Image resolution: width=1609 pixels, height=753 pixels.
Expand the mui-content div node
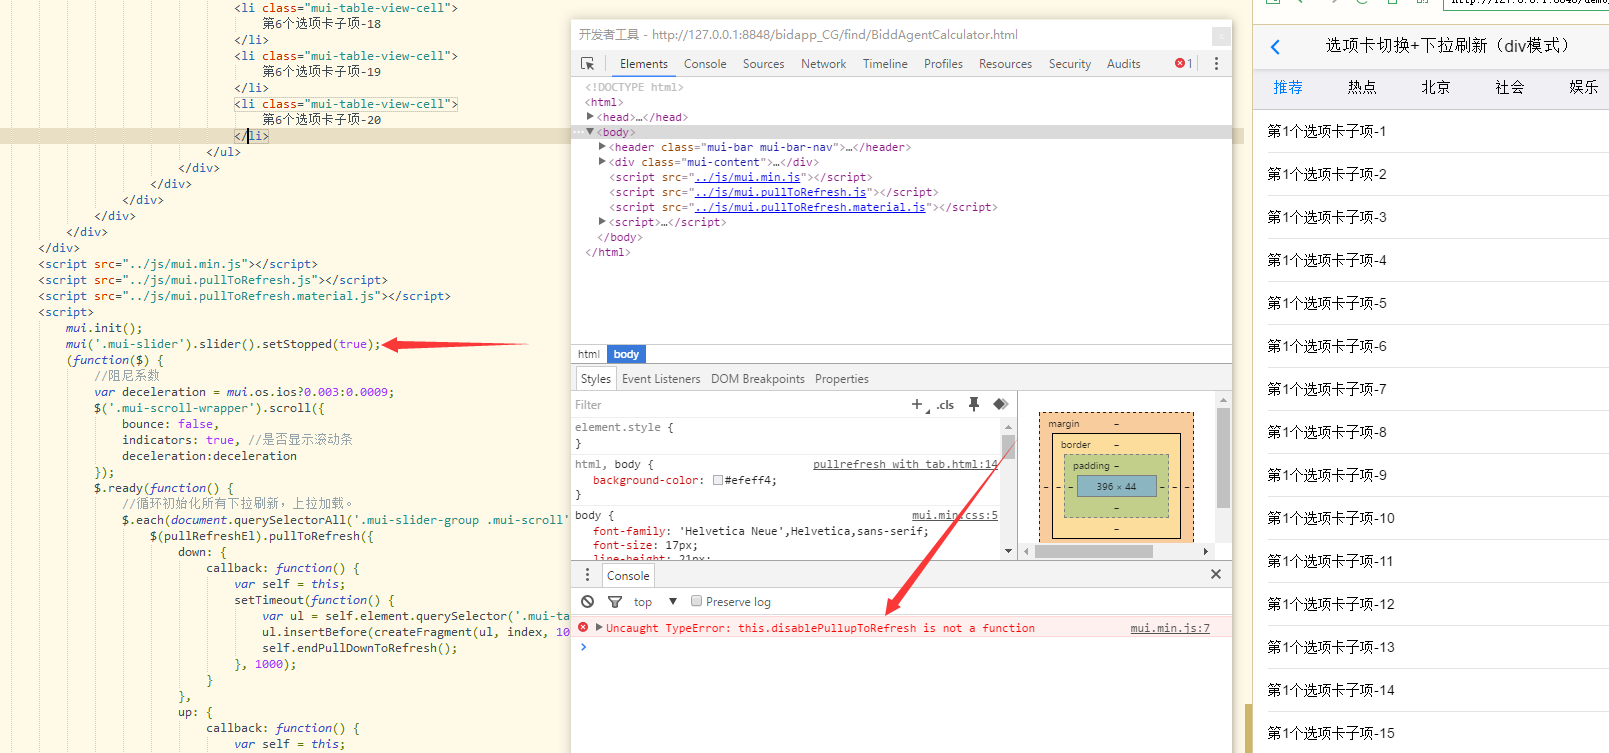[602, 162]
